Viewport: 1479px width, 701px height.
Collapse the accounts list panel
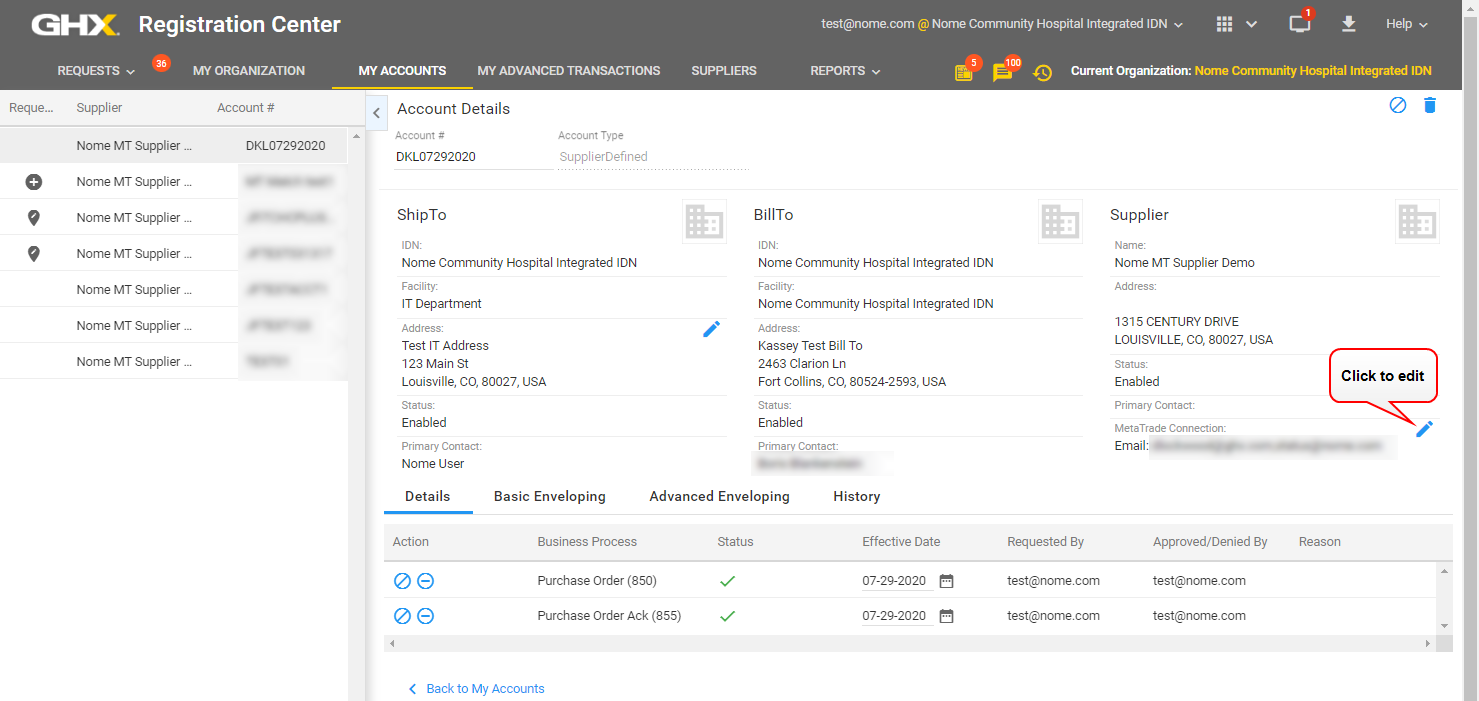coord(376,113)
